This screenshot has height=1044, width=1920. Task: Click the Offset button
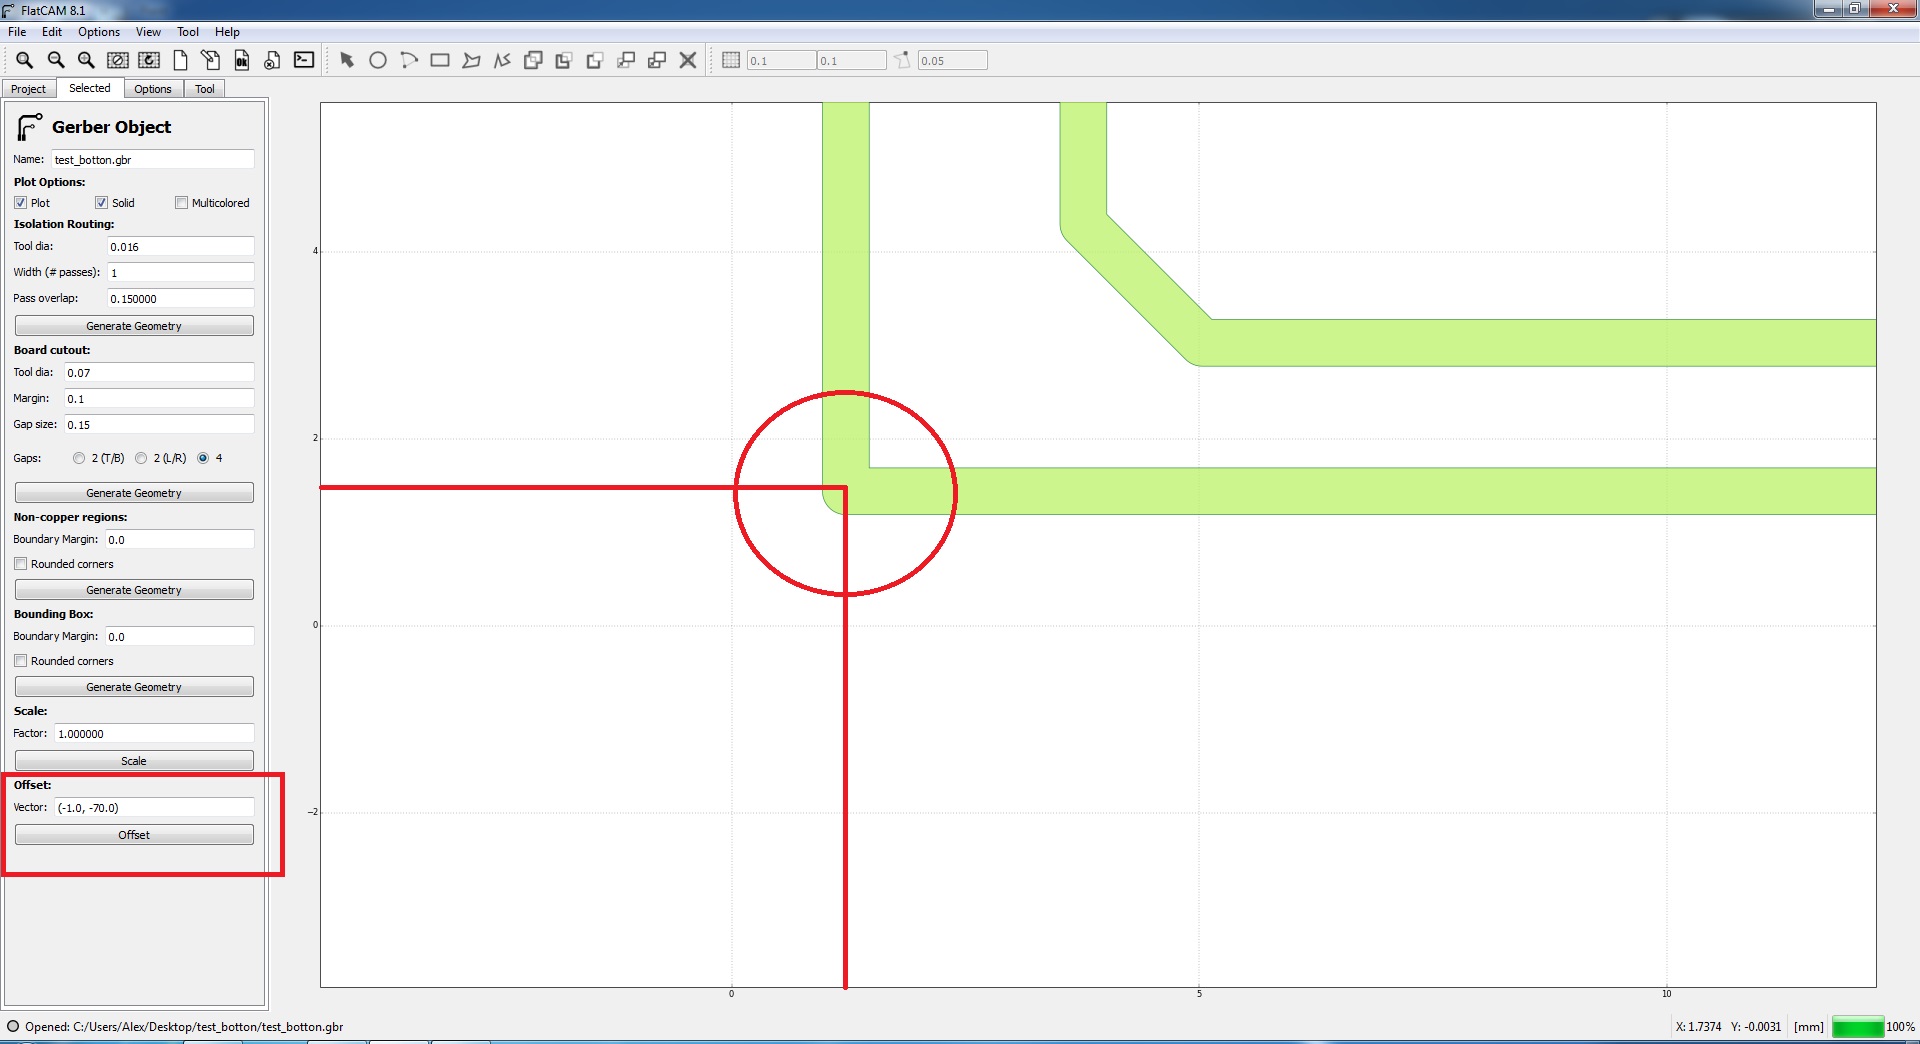134,835
